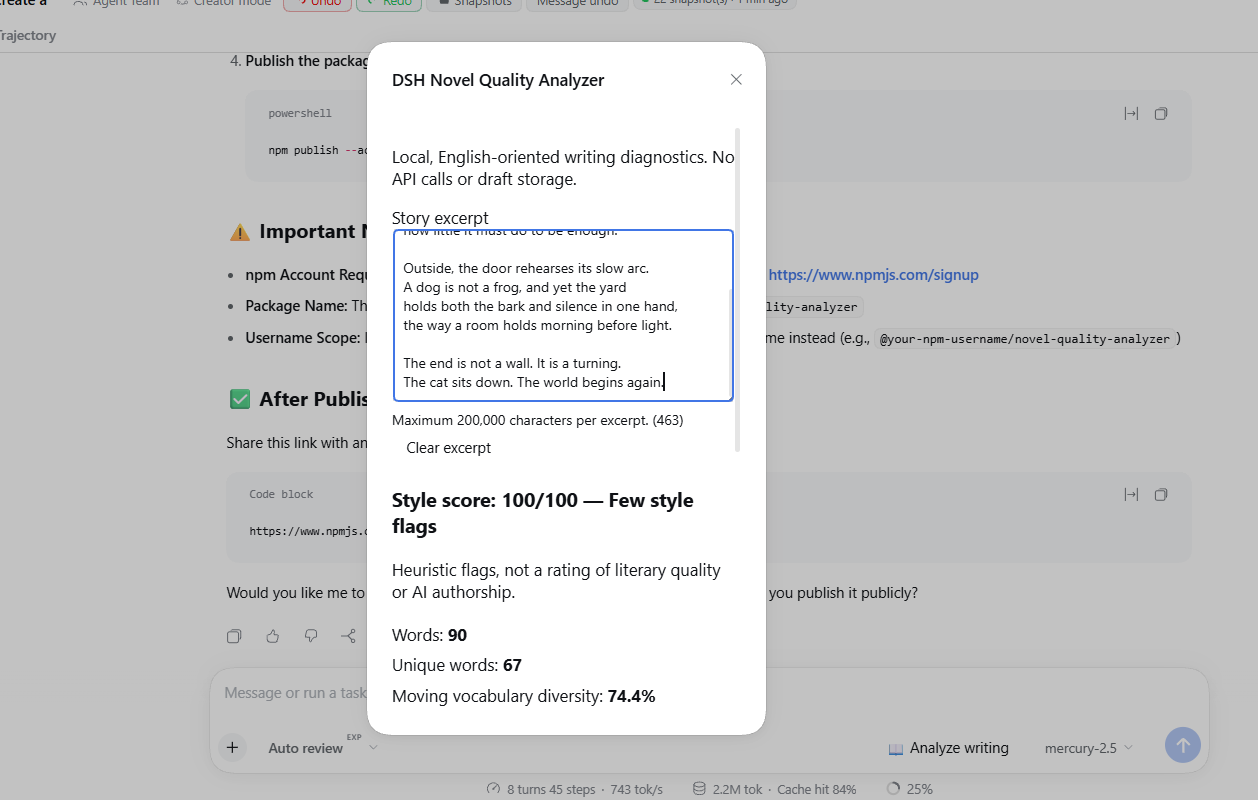Click the '2.2M tok' token usage indicator
Screen dimensions: 1258x800
coord(727,789)
